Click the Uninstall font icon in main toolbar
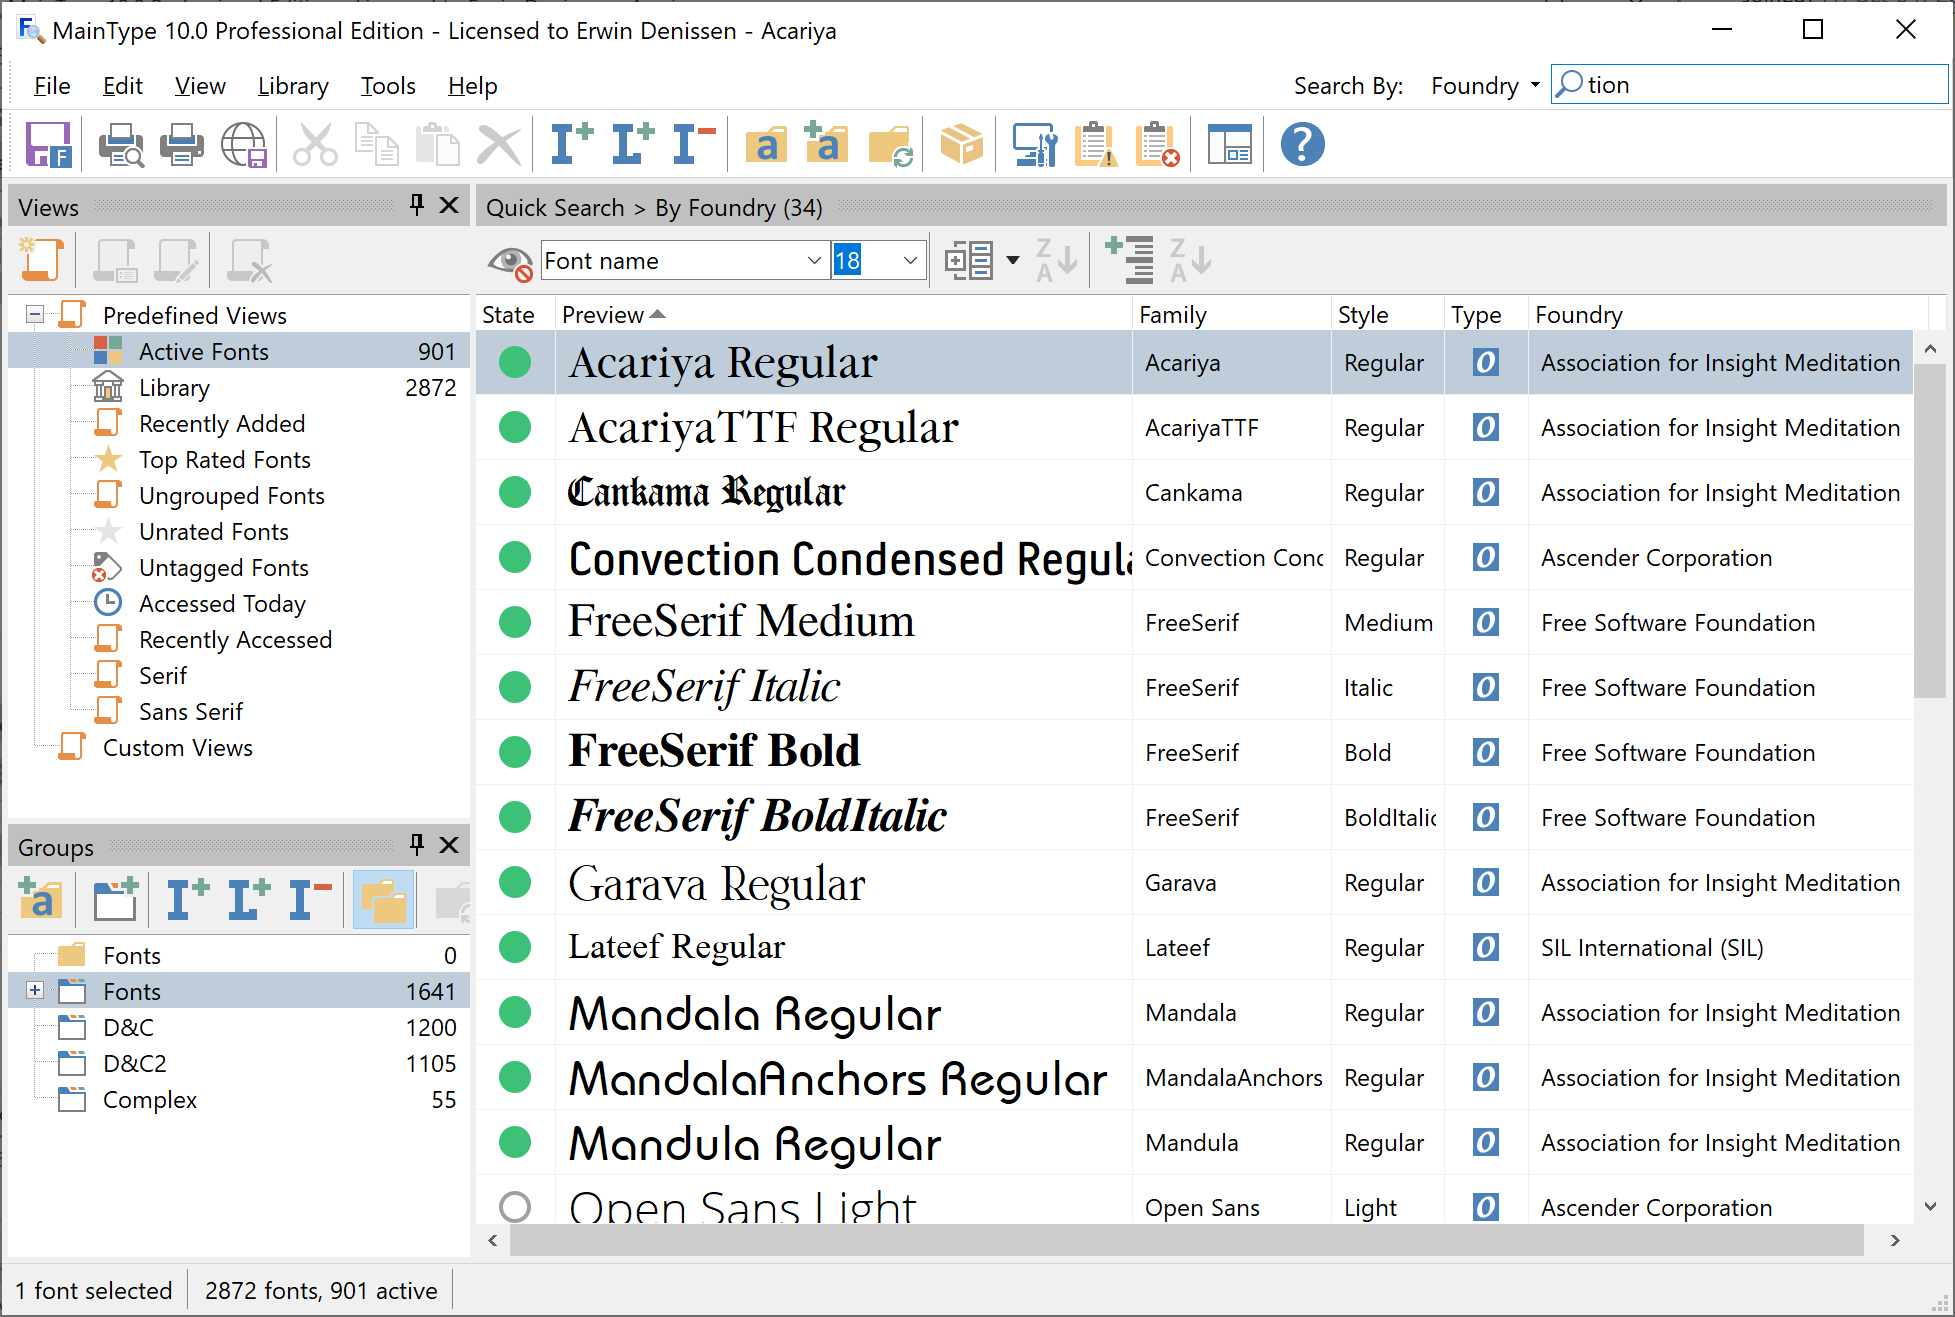1955x1317 pixels. 694,145
